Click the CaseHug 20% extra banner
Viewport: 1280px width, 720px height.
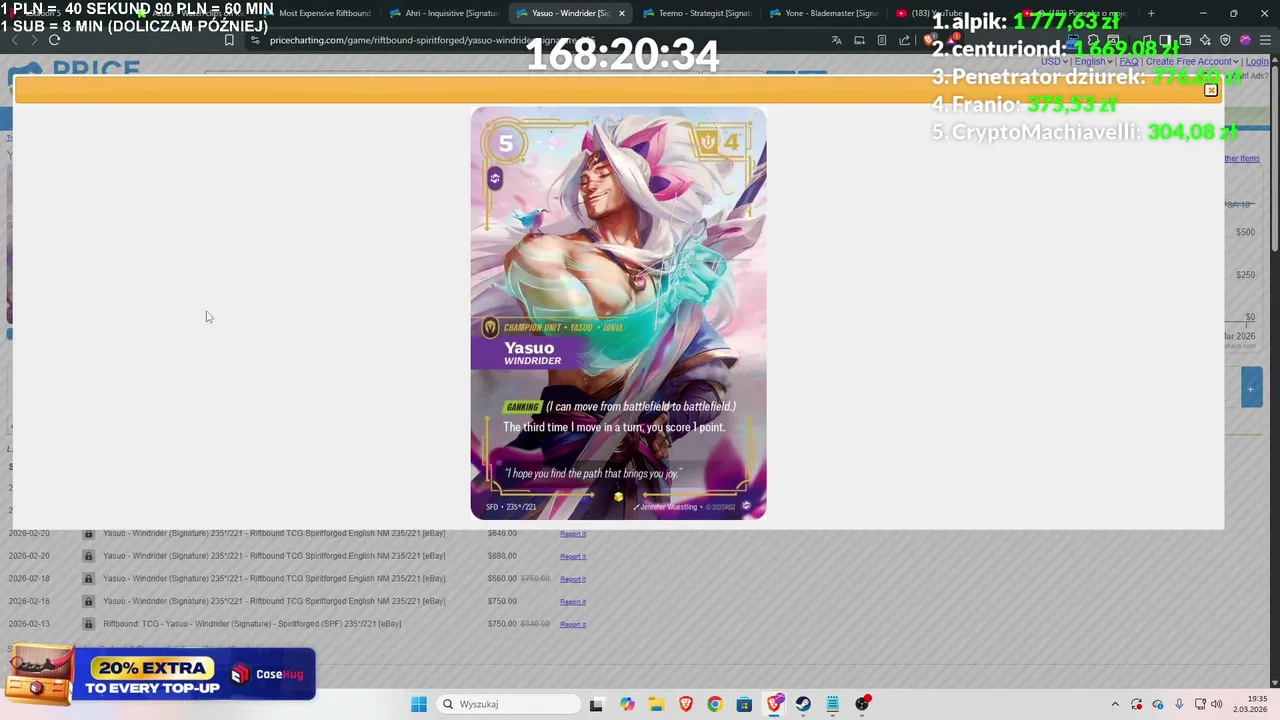(x=160, y=674)
